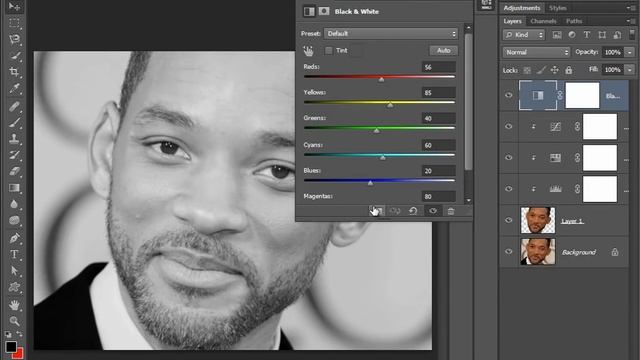
Task: Open the blend mode Normal dropdown
Action: coord(536,52)
